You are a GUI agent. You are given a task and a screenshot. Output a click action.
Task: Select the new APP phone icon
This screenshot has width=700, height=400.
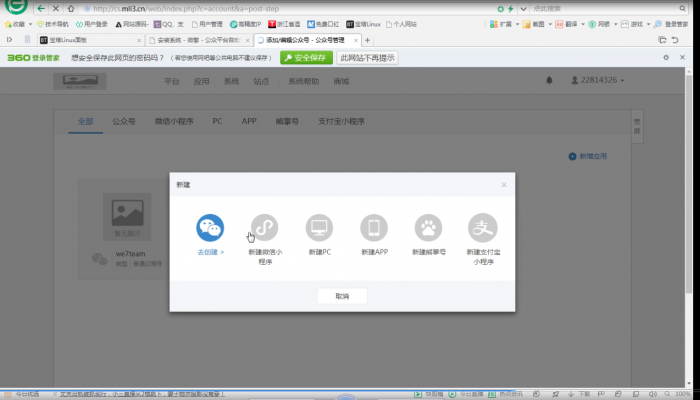point(374,227)
